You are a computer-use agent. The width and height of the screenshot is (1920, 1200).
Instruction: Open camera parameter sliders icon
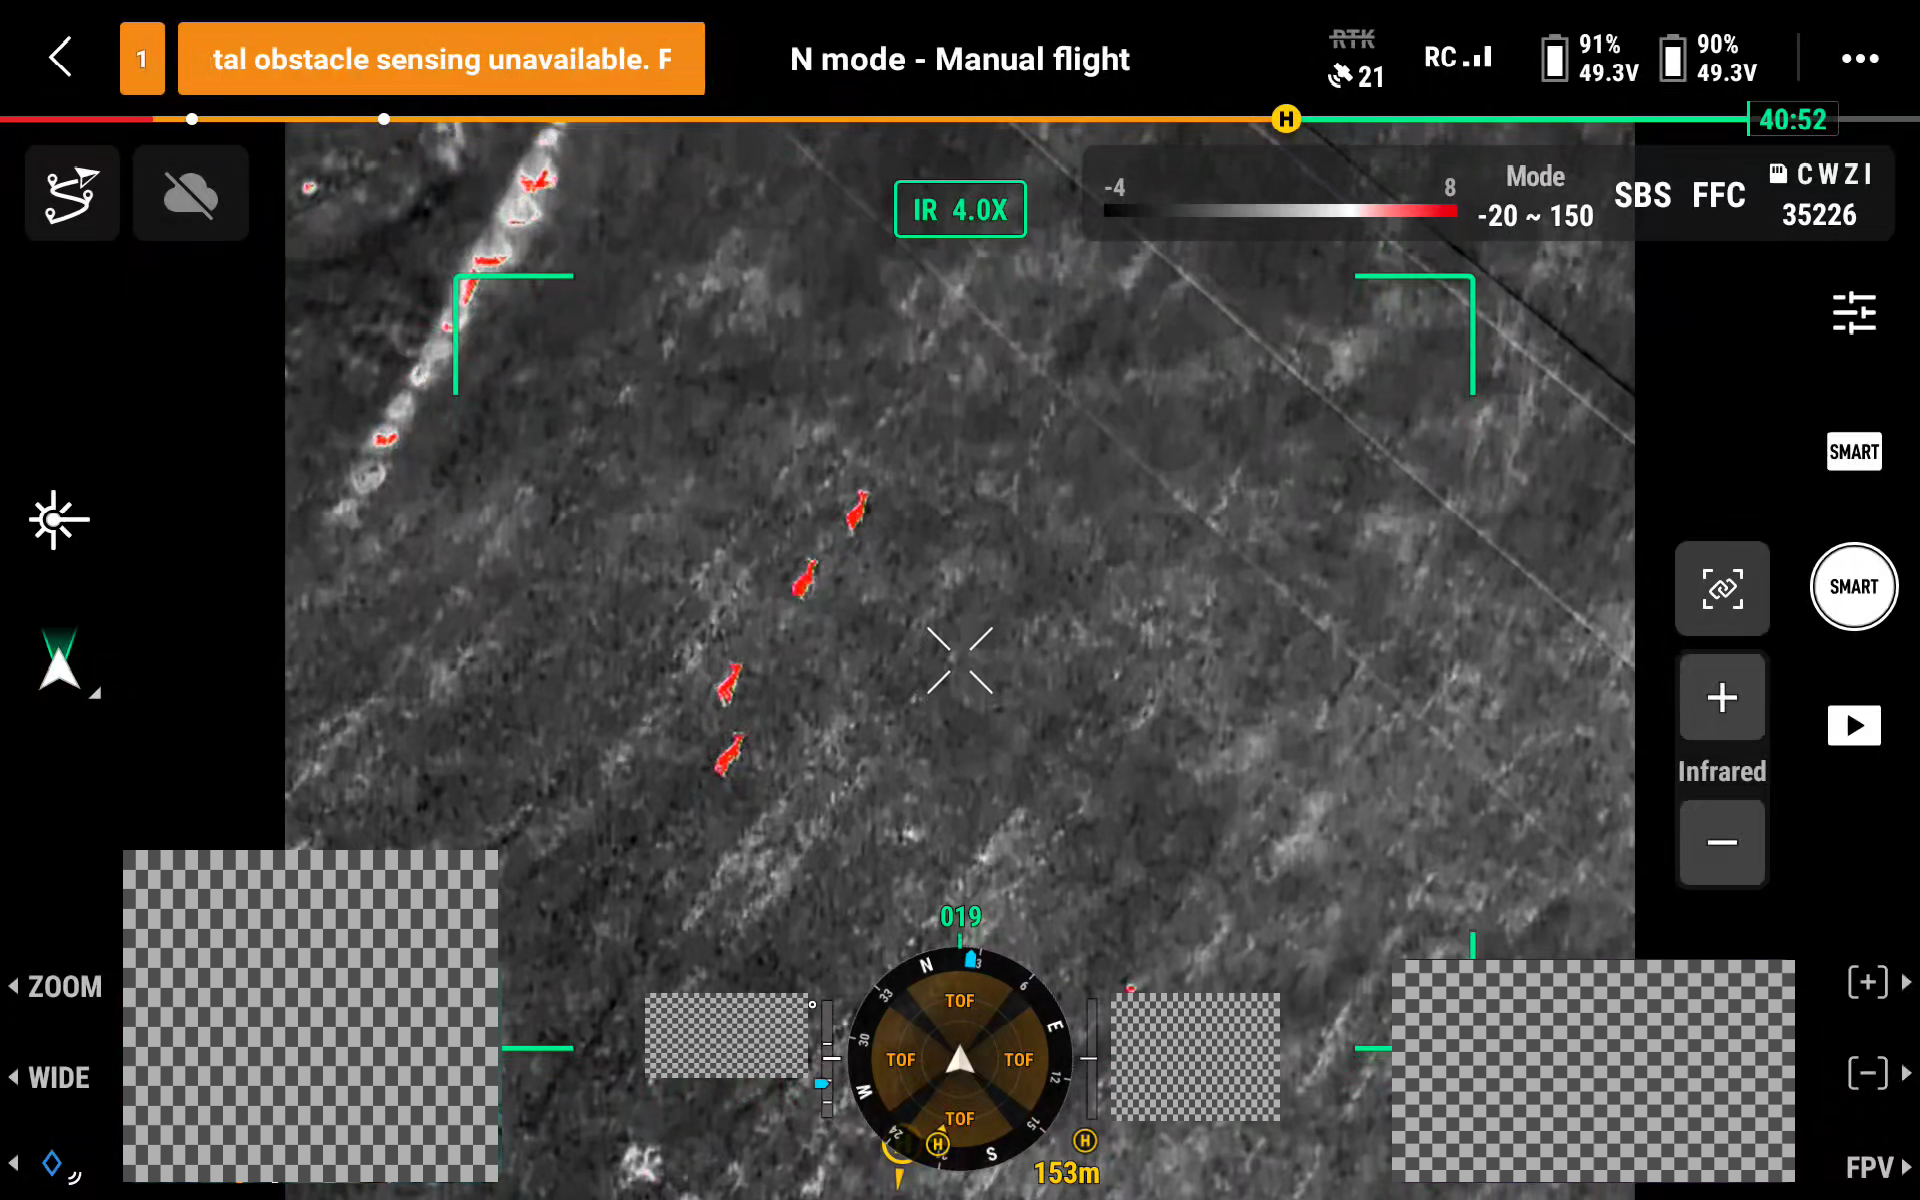pos(1853,312)
